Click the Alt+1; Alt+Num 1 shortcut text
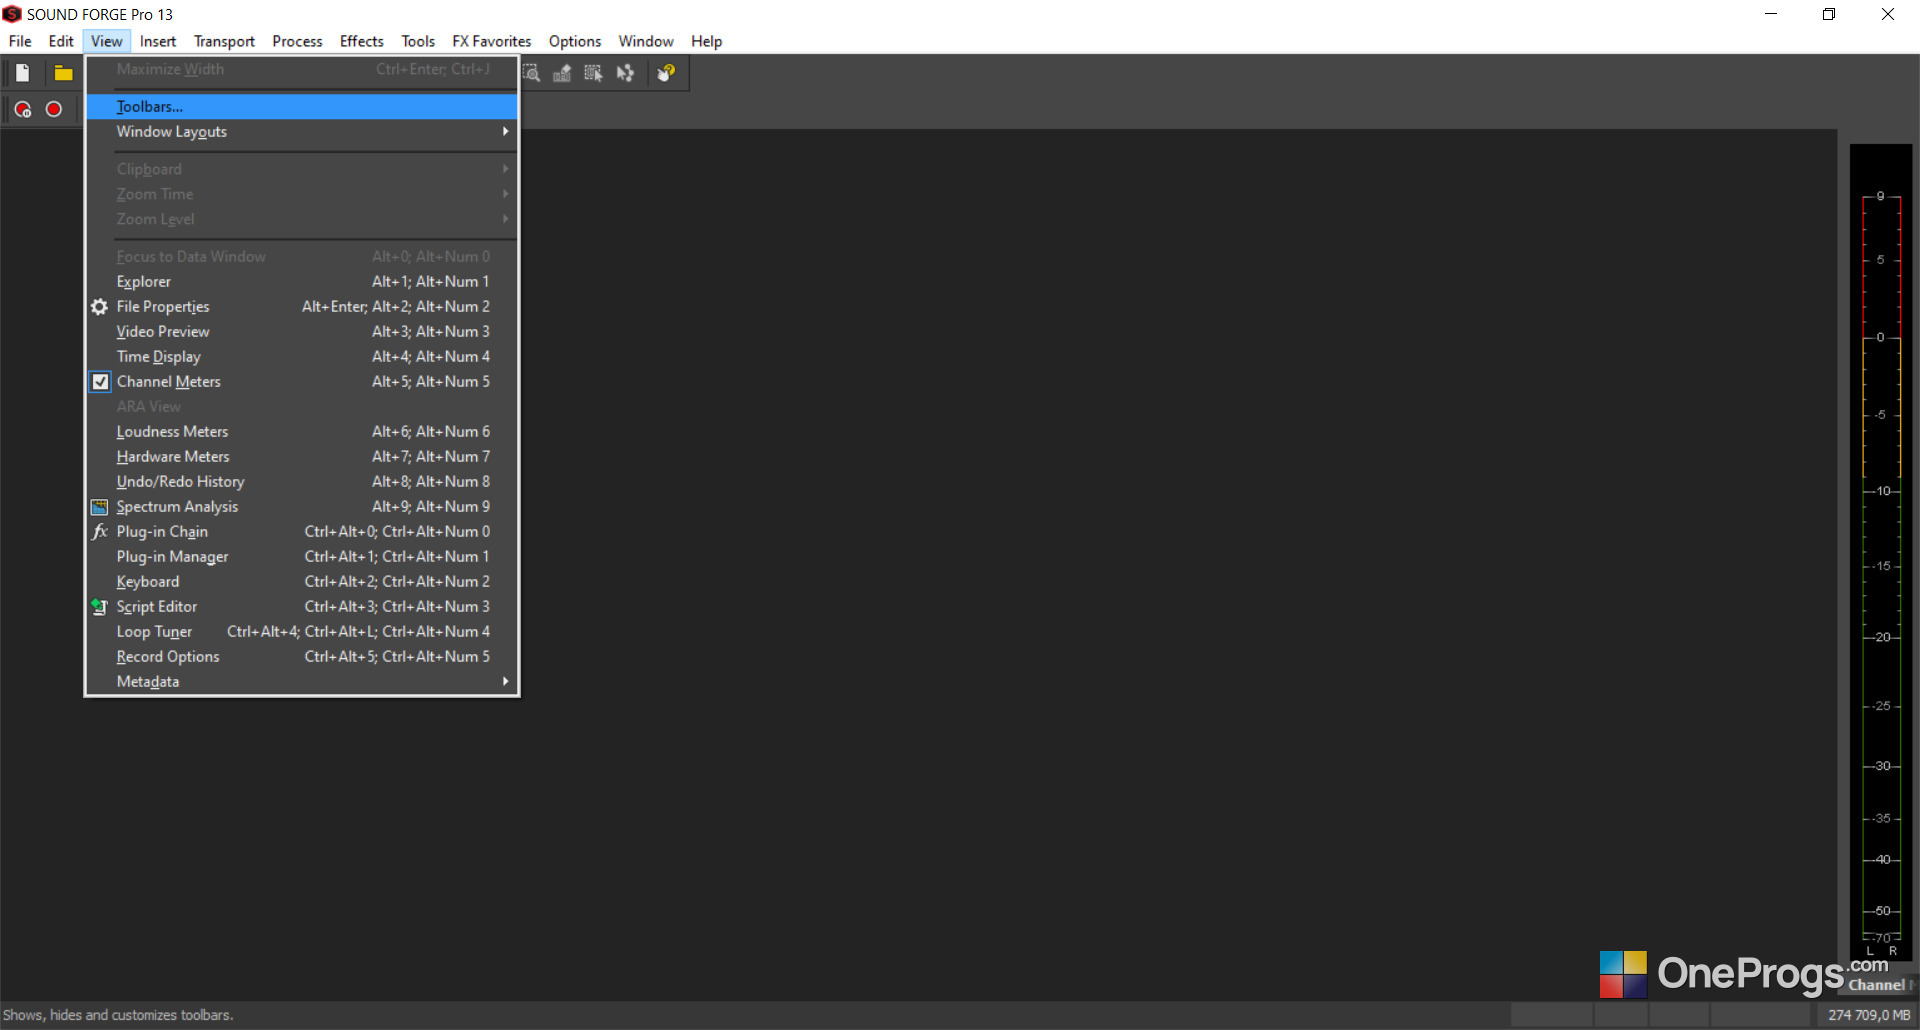 [431, 282]
